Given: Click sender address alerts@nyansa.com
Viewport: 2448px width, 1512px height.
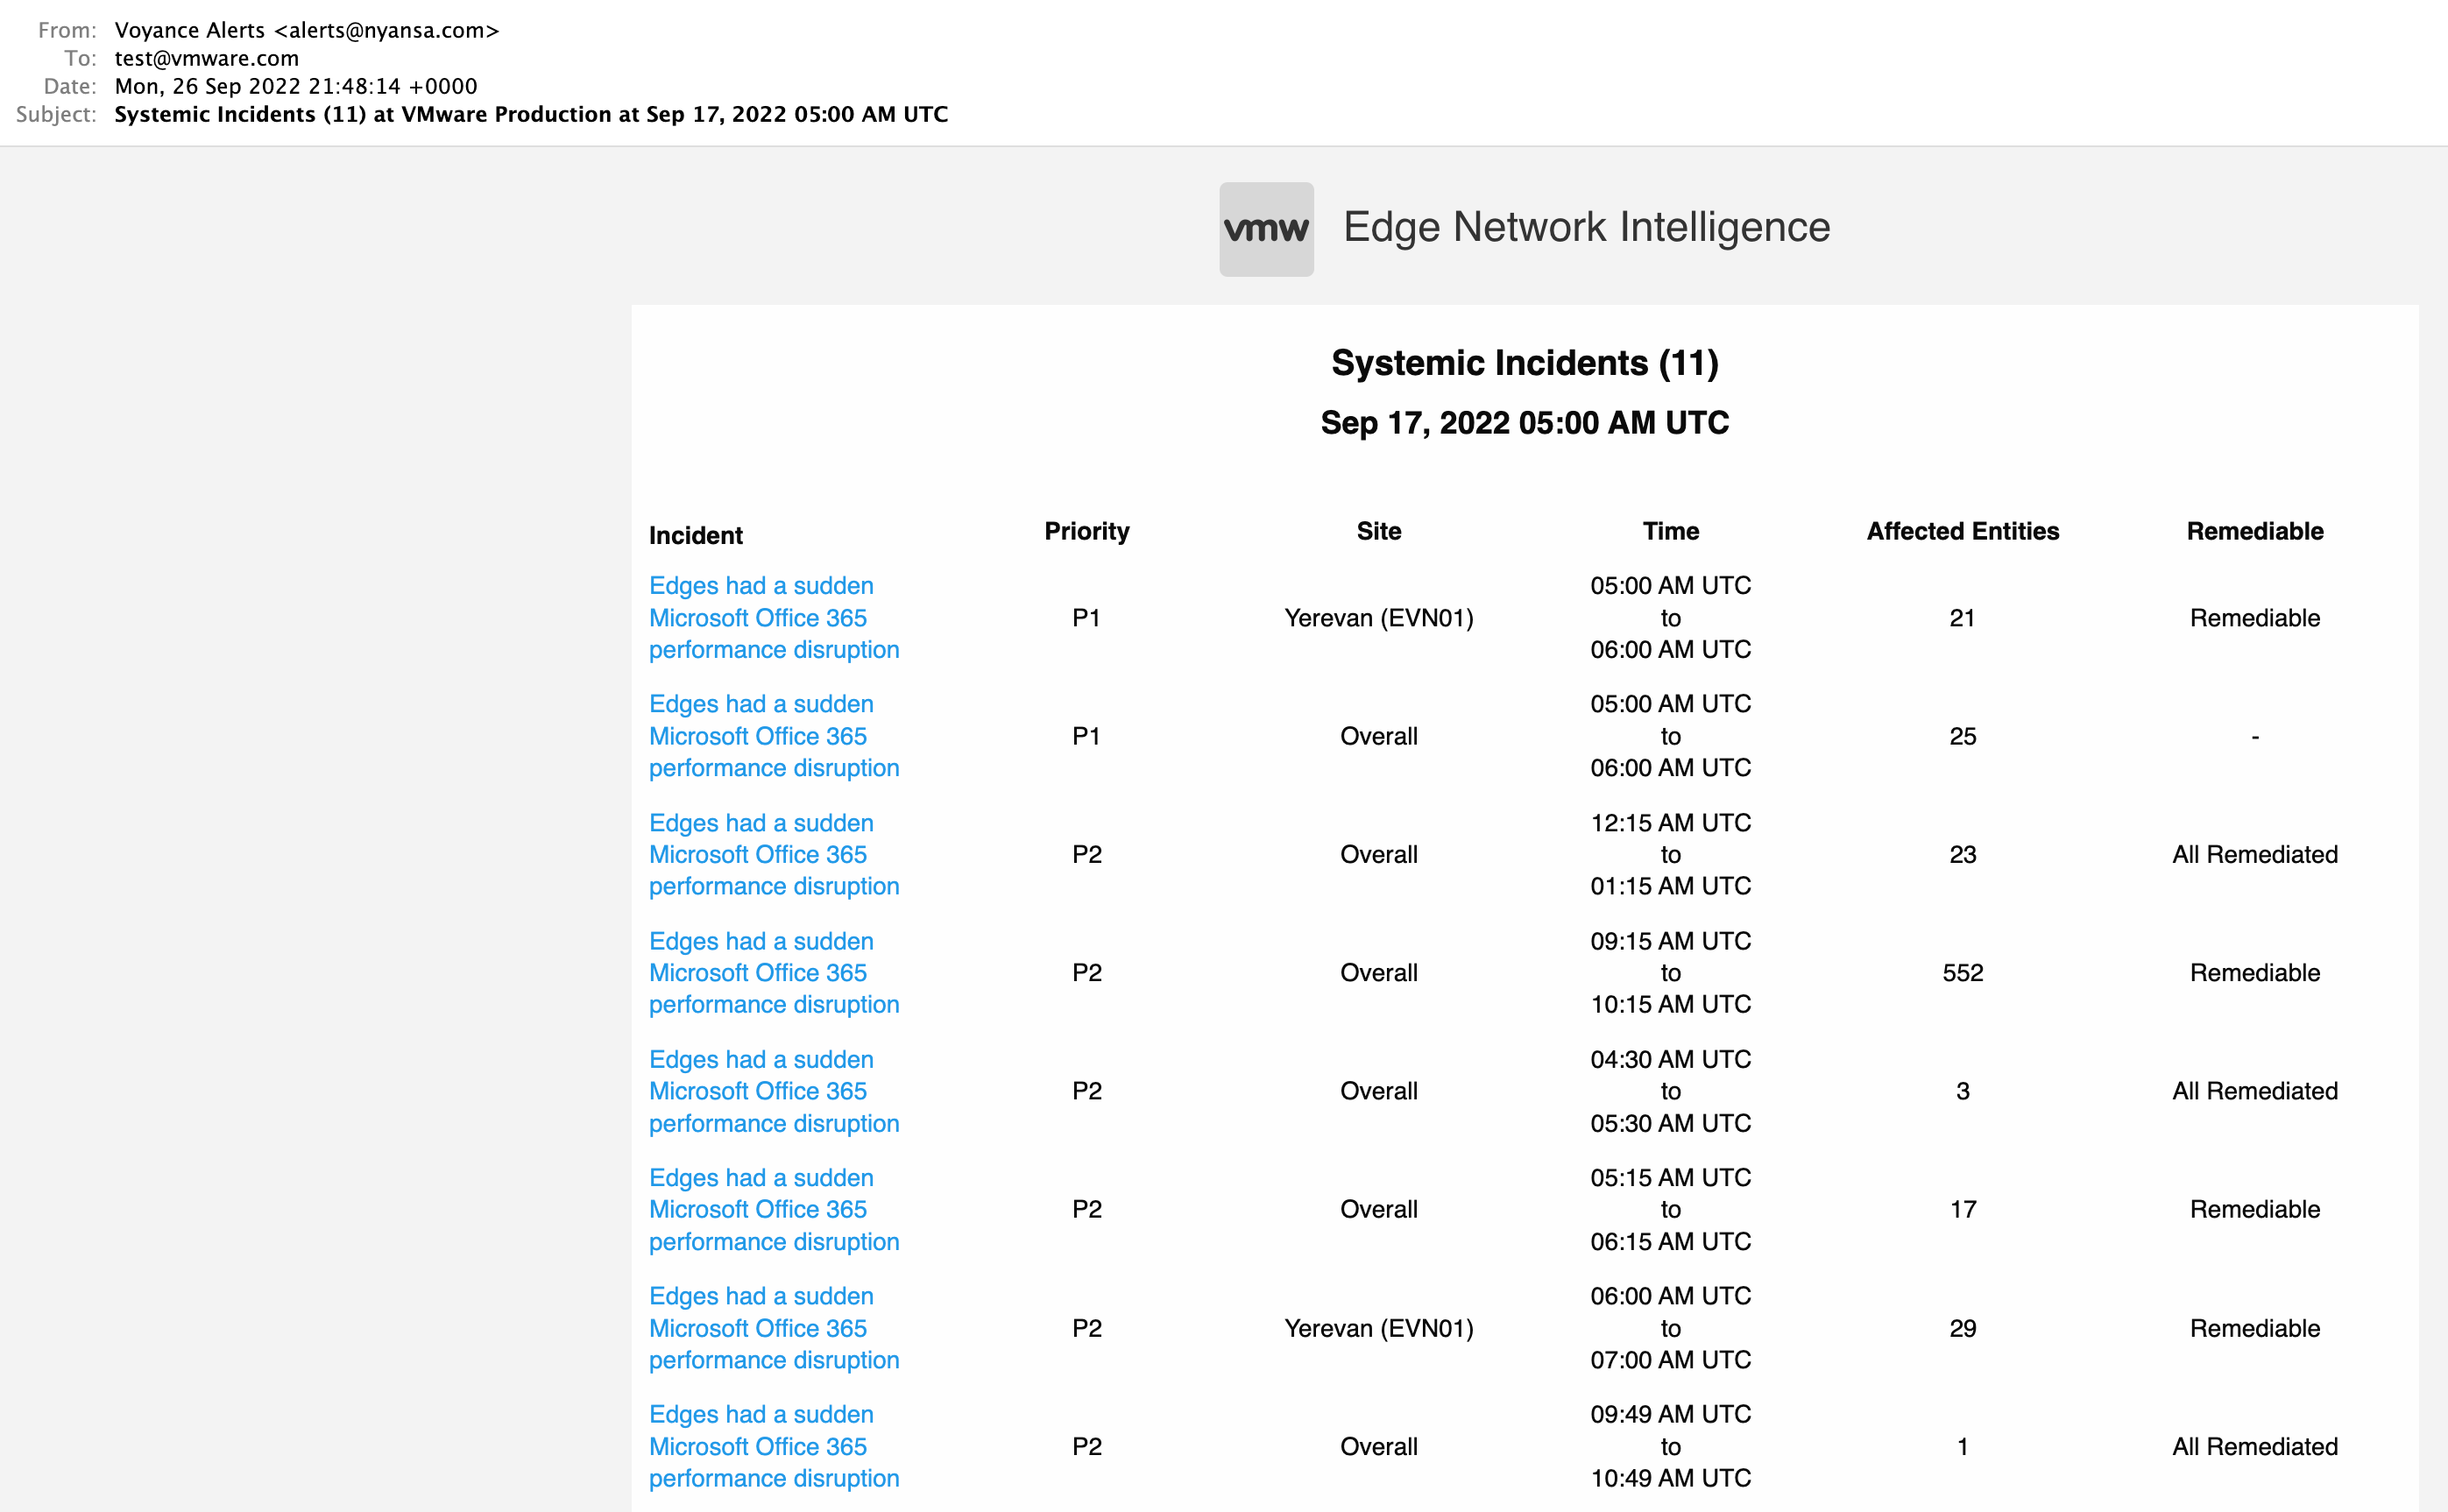Looking at the screenshot, I should [x=387, y=30].
